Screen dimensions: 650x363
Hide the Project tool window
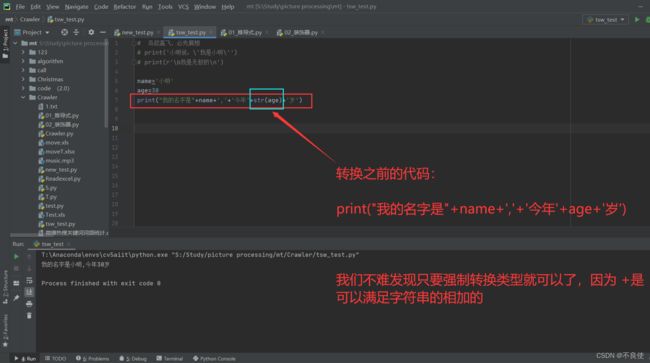click(x=103, y=32)
